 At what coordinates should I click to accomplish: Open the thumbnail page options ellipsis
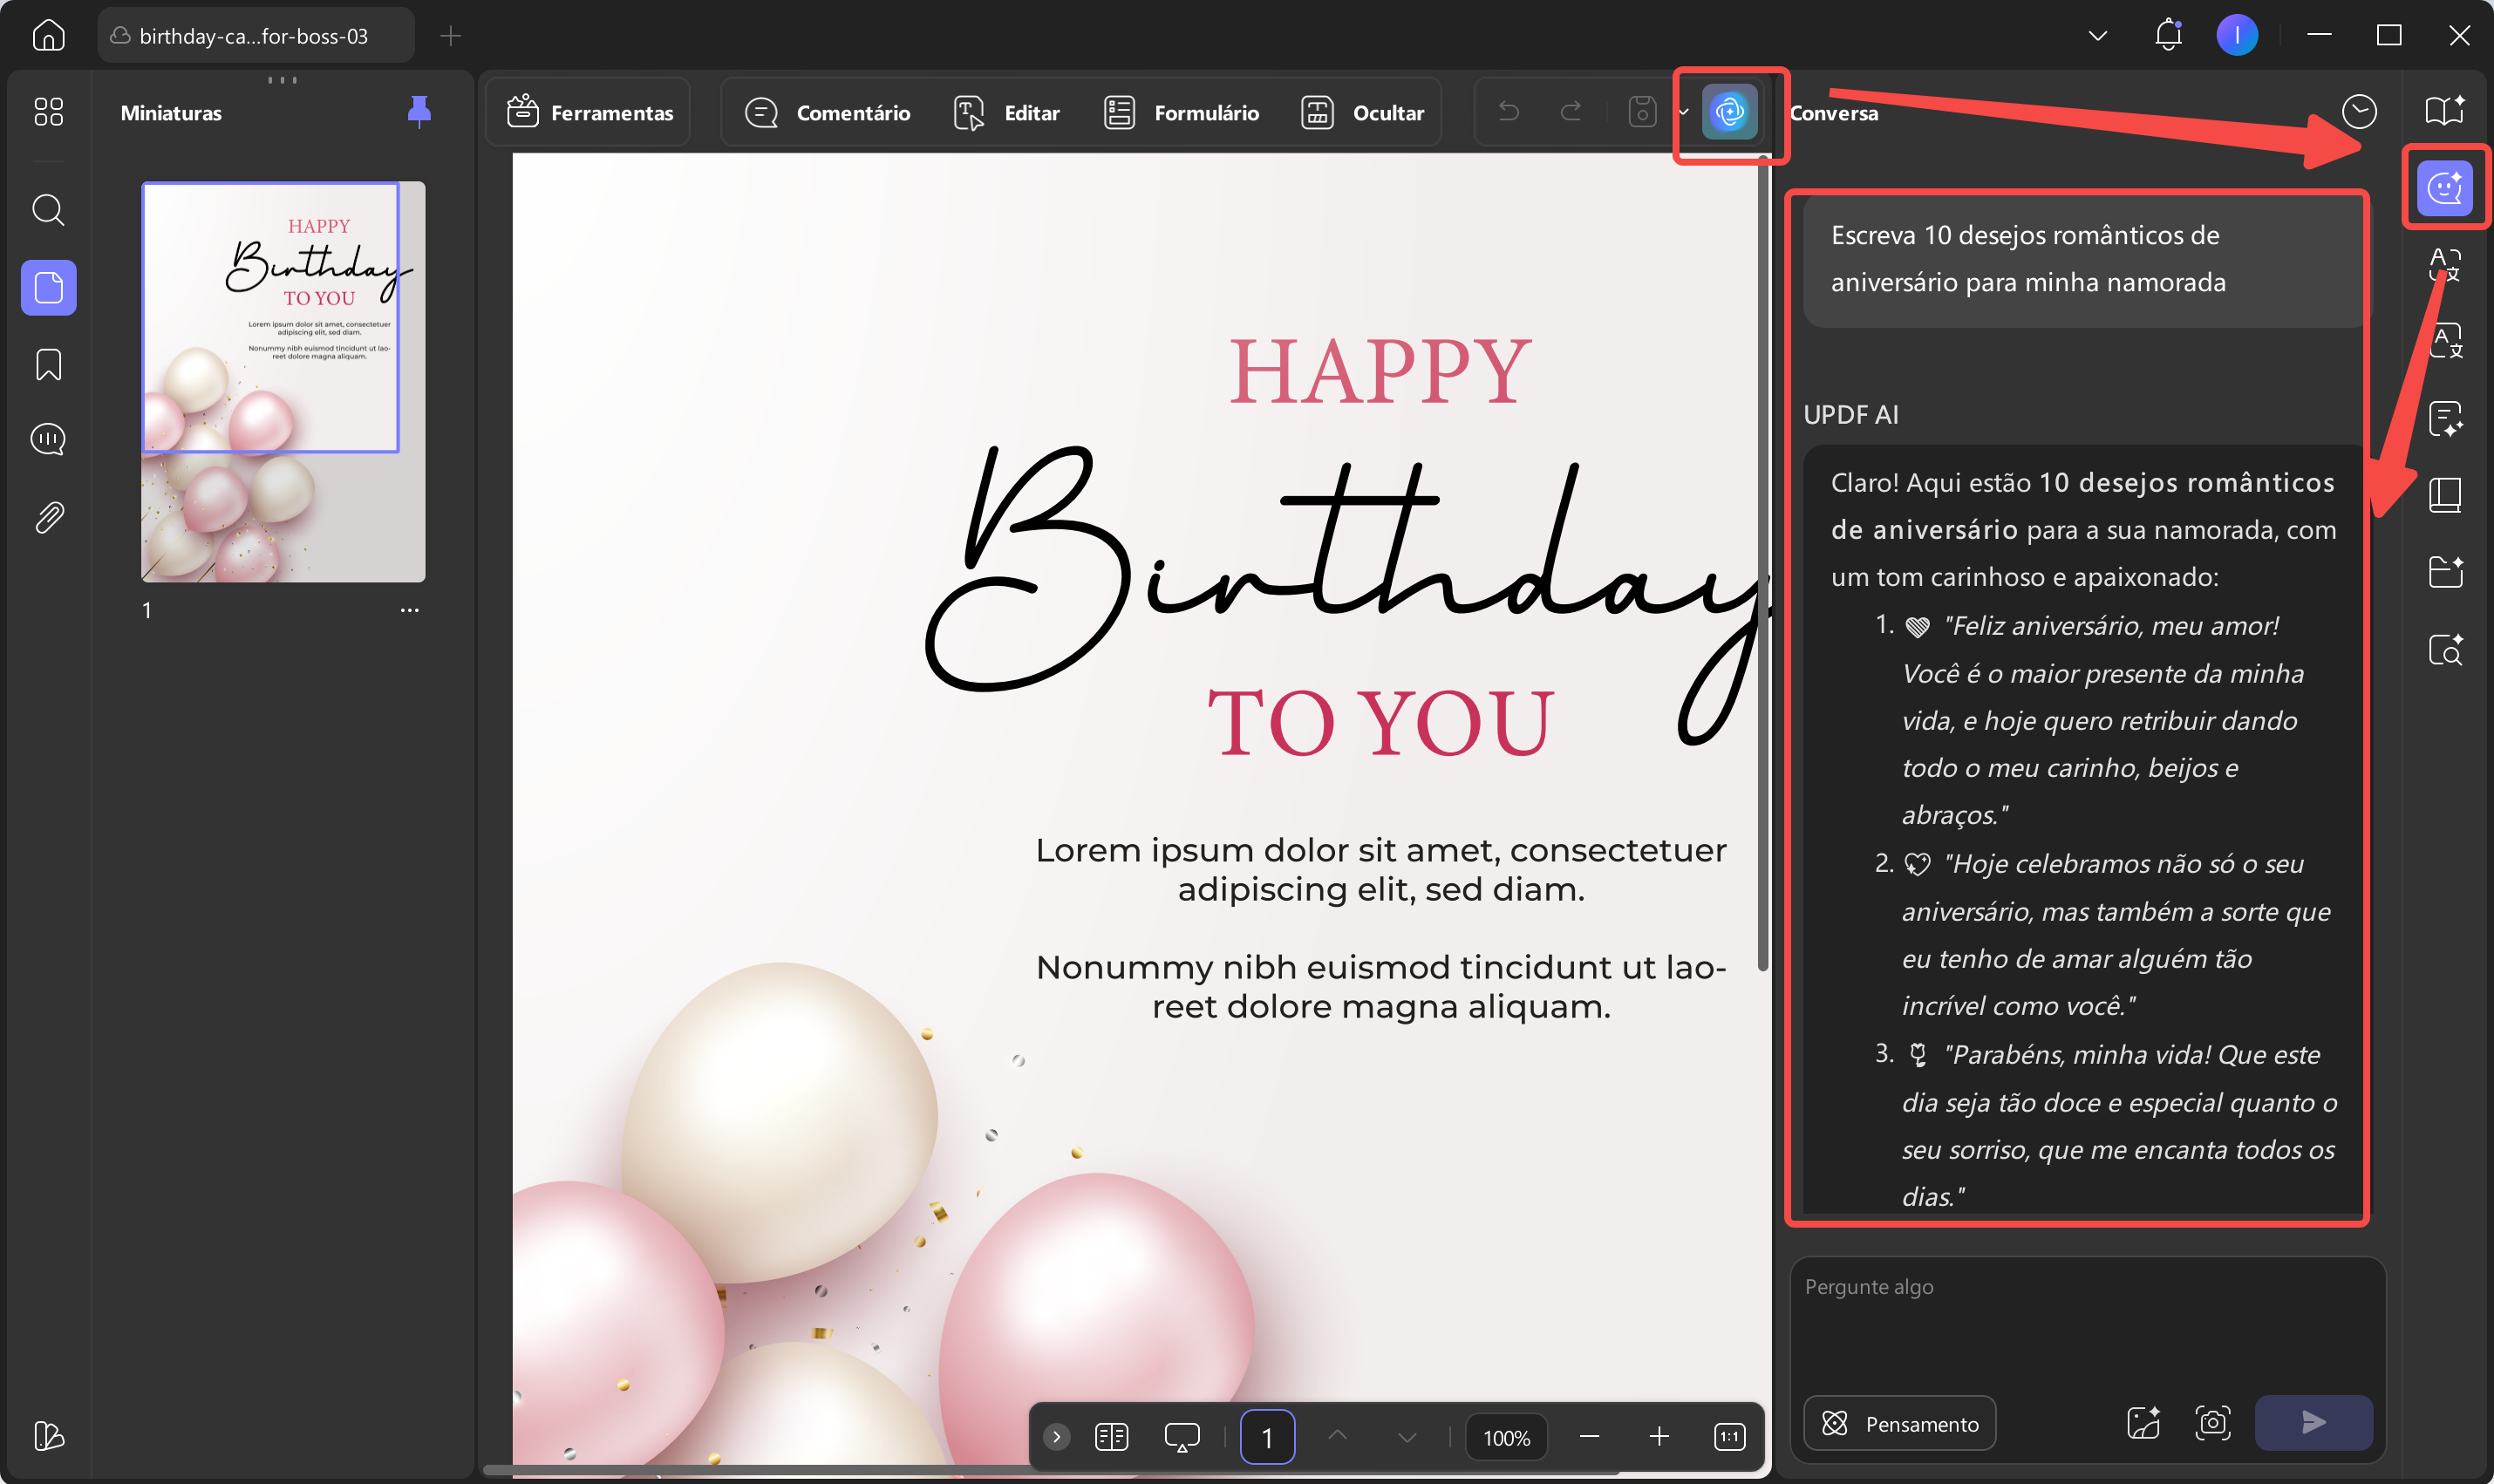point(409,610)
